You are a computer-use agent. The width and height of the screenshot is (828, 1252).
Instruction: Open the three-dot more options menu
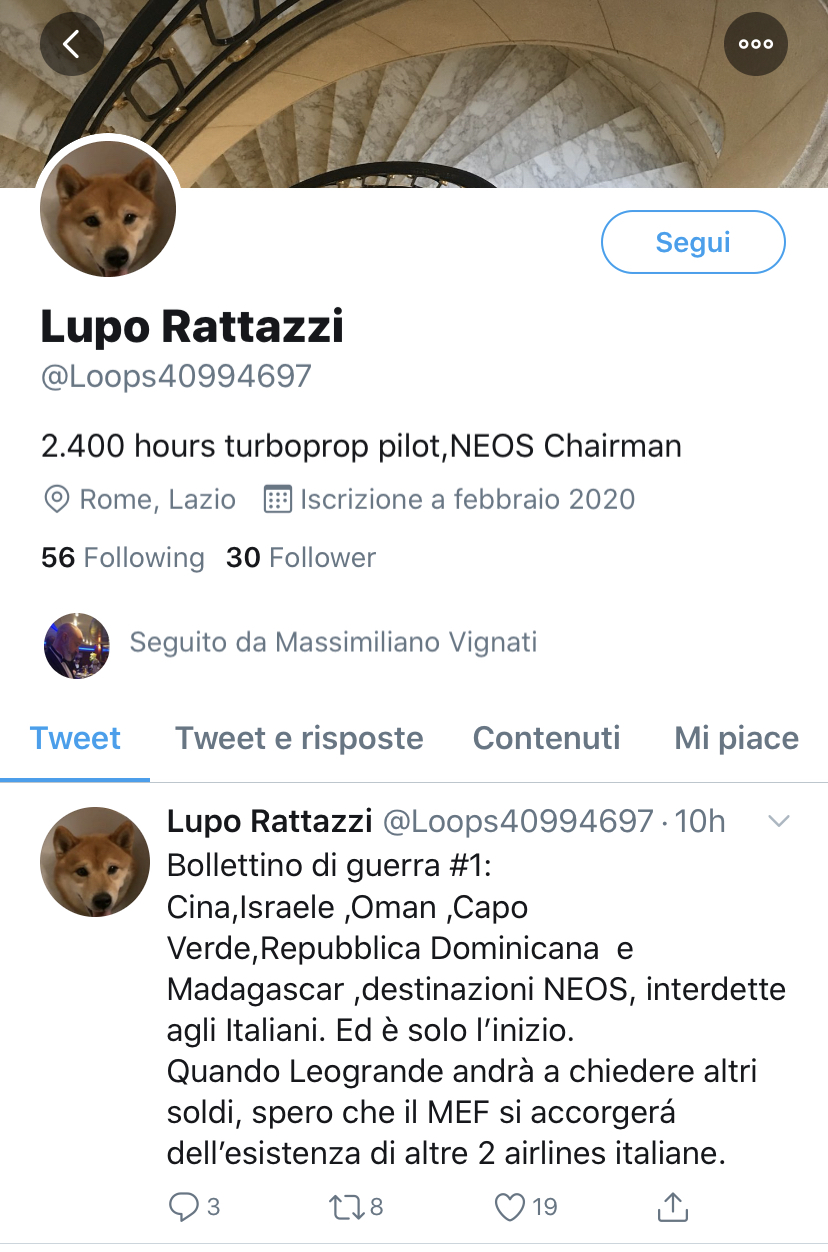point(755,44)
